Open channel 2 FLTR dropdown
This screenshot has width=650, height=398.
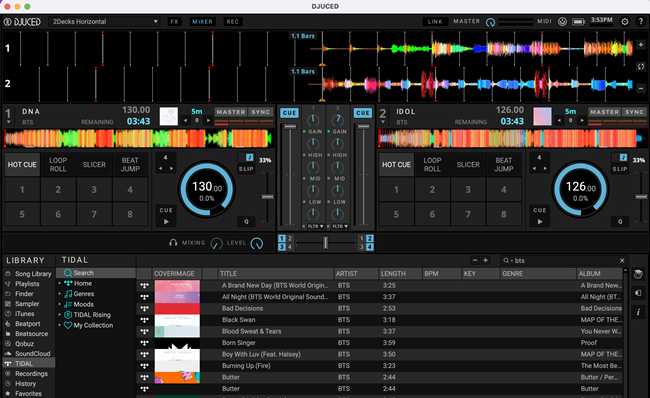pyautogui.click(x=340, y=226)
